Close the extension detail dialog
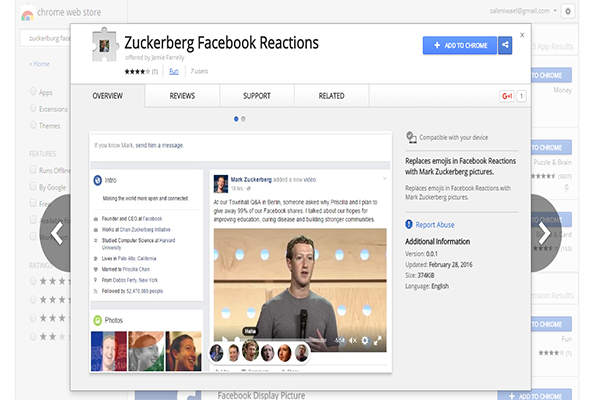Viewport: 600px width, 400px height. click(522, 35)
